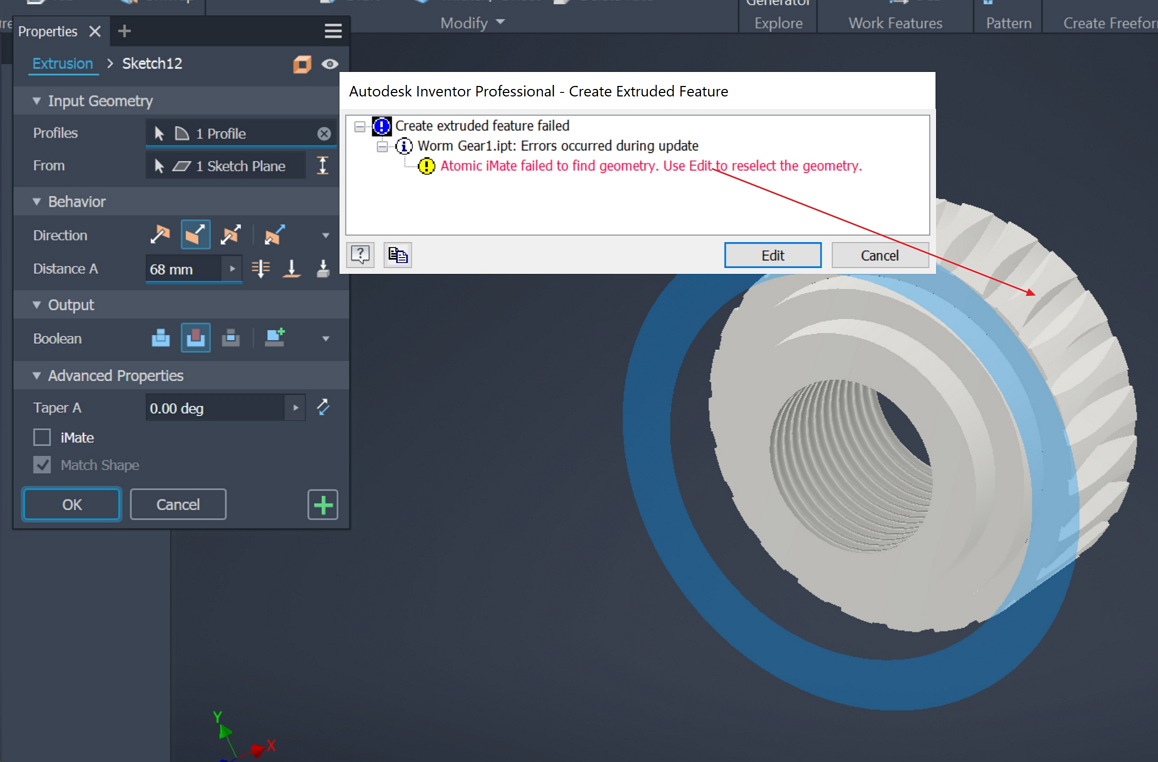Open help in the error dialog
This screenshot has height=762, width=1158.
[x=360, y=255]
